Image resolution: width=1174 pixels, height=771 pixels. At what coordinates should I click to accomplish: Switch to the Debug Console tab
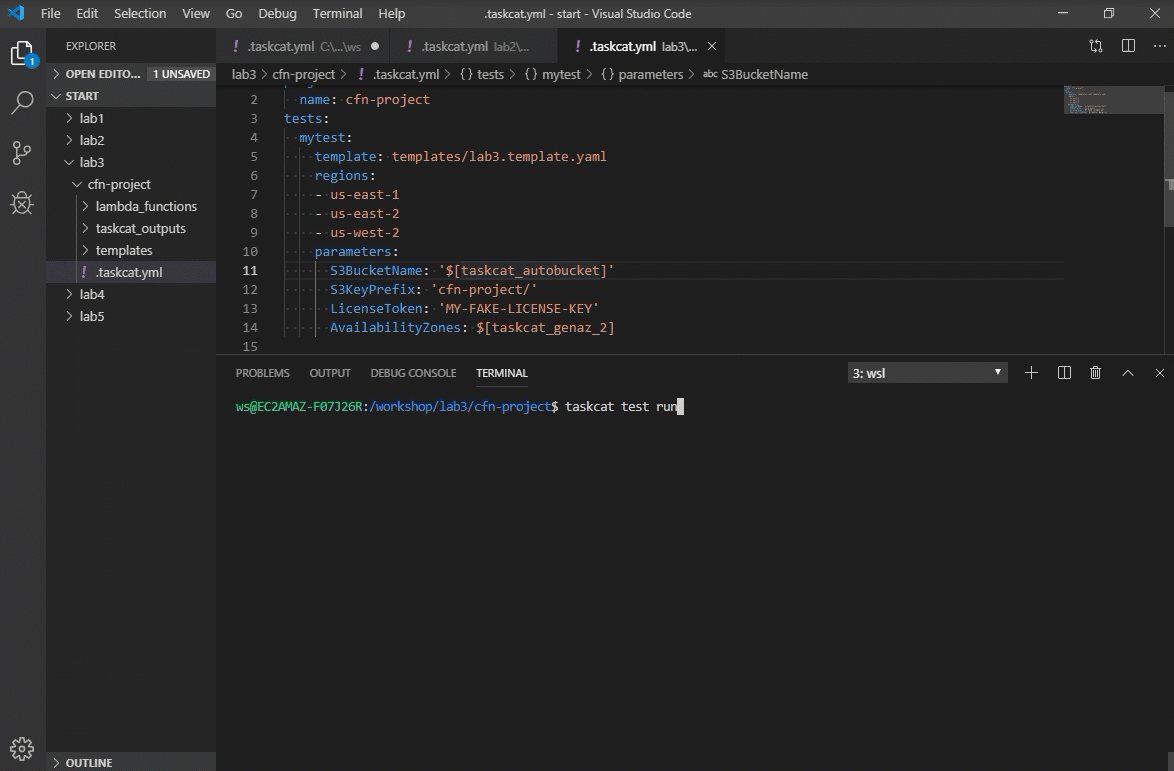[413, 373]
